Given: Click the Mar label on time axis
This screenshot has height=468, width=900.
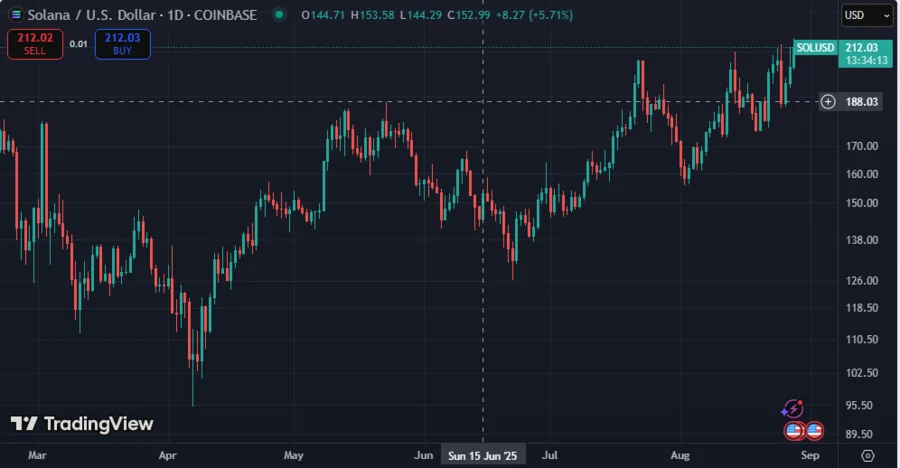Looking at the screenshot, I should pos(37,455).
